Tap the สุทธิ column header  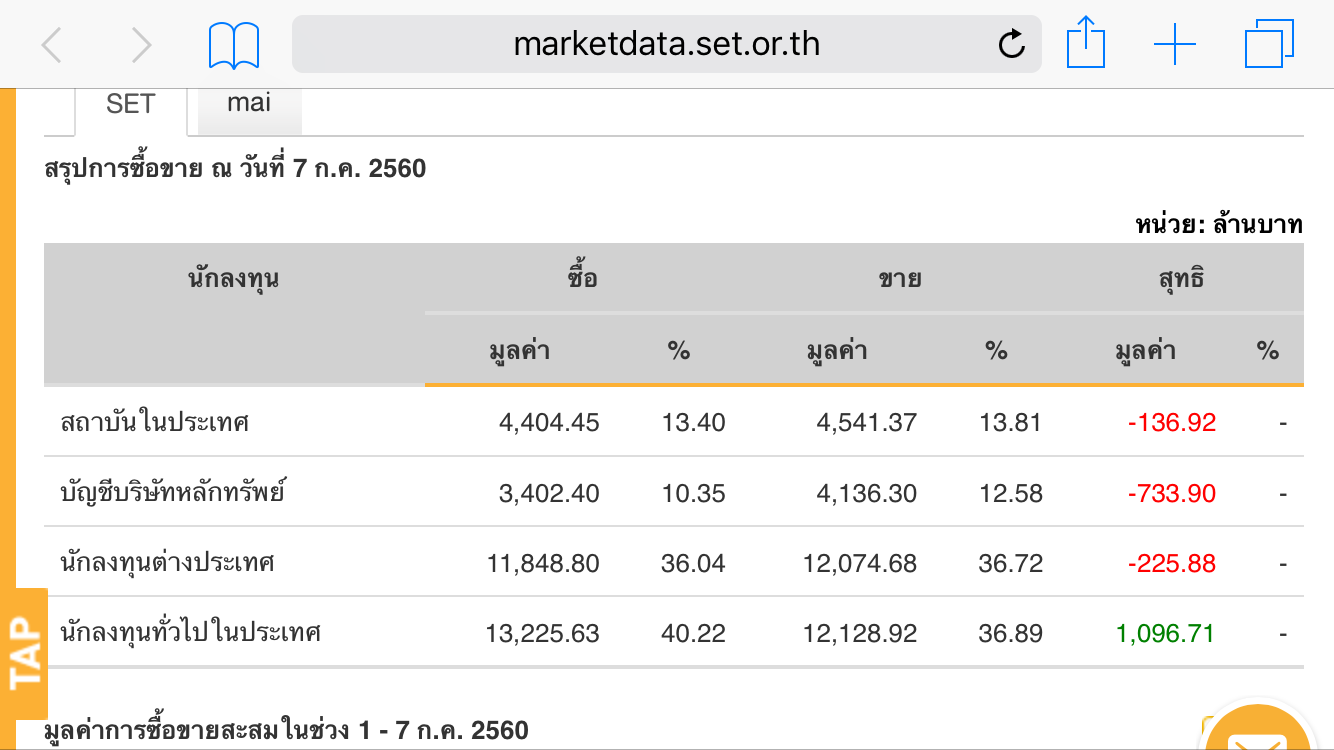click(x=1180, y=279)
